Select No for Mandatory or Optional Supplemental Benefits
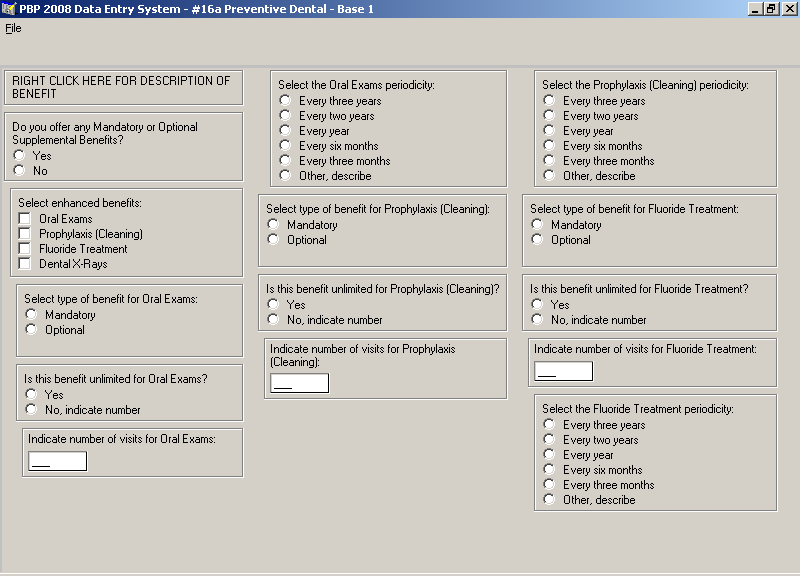 coord(19,170)
